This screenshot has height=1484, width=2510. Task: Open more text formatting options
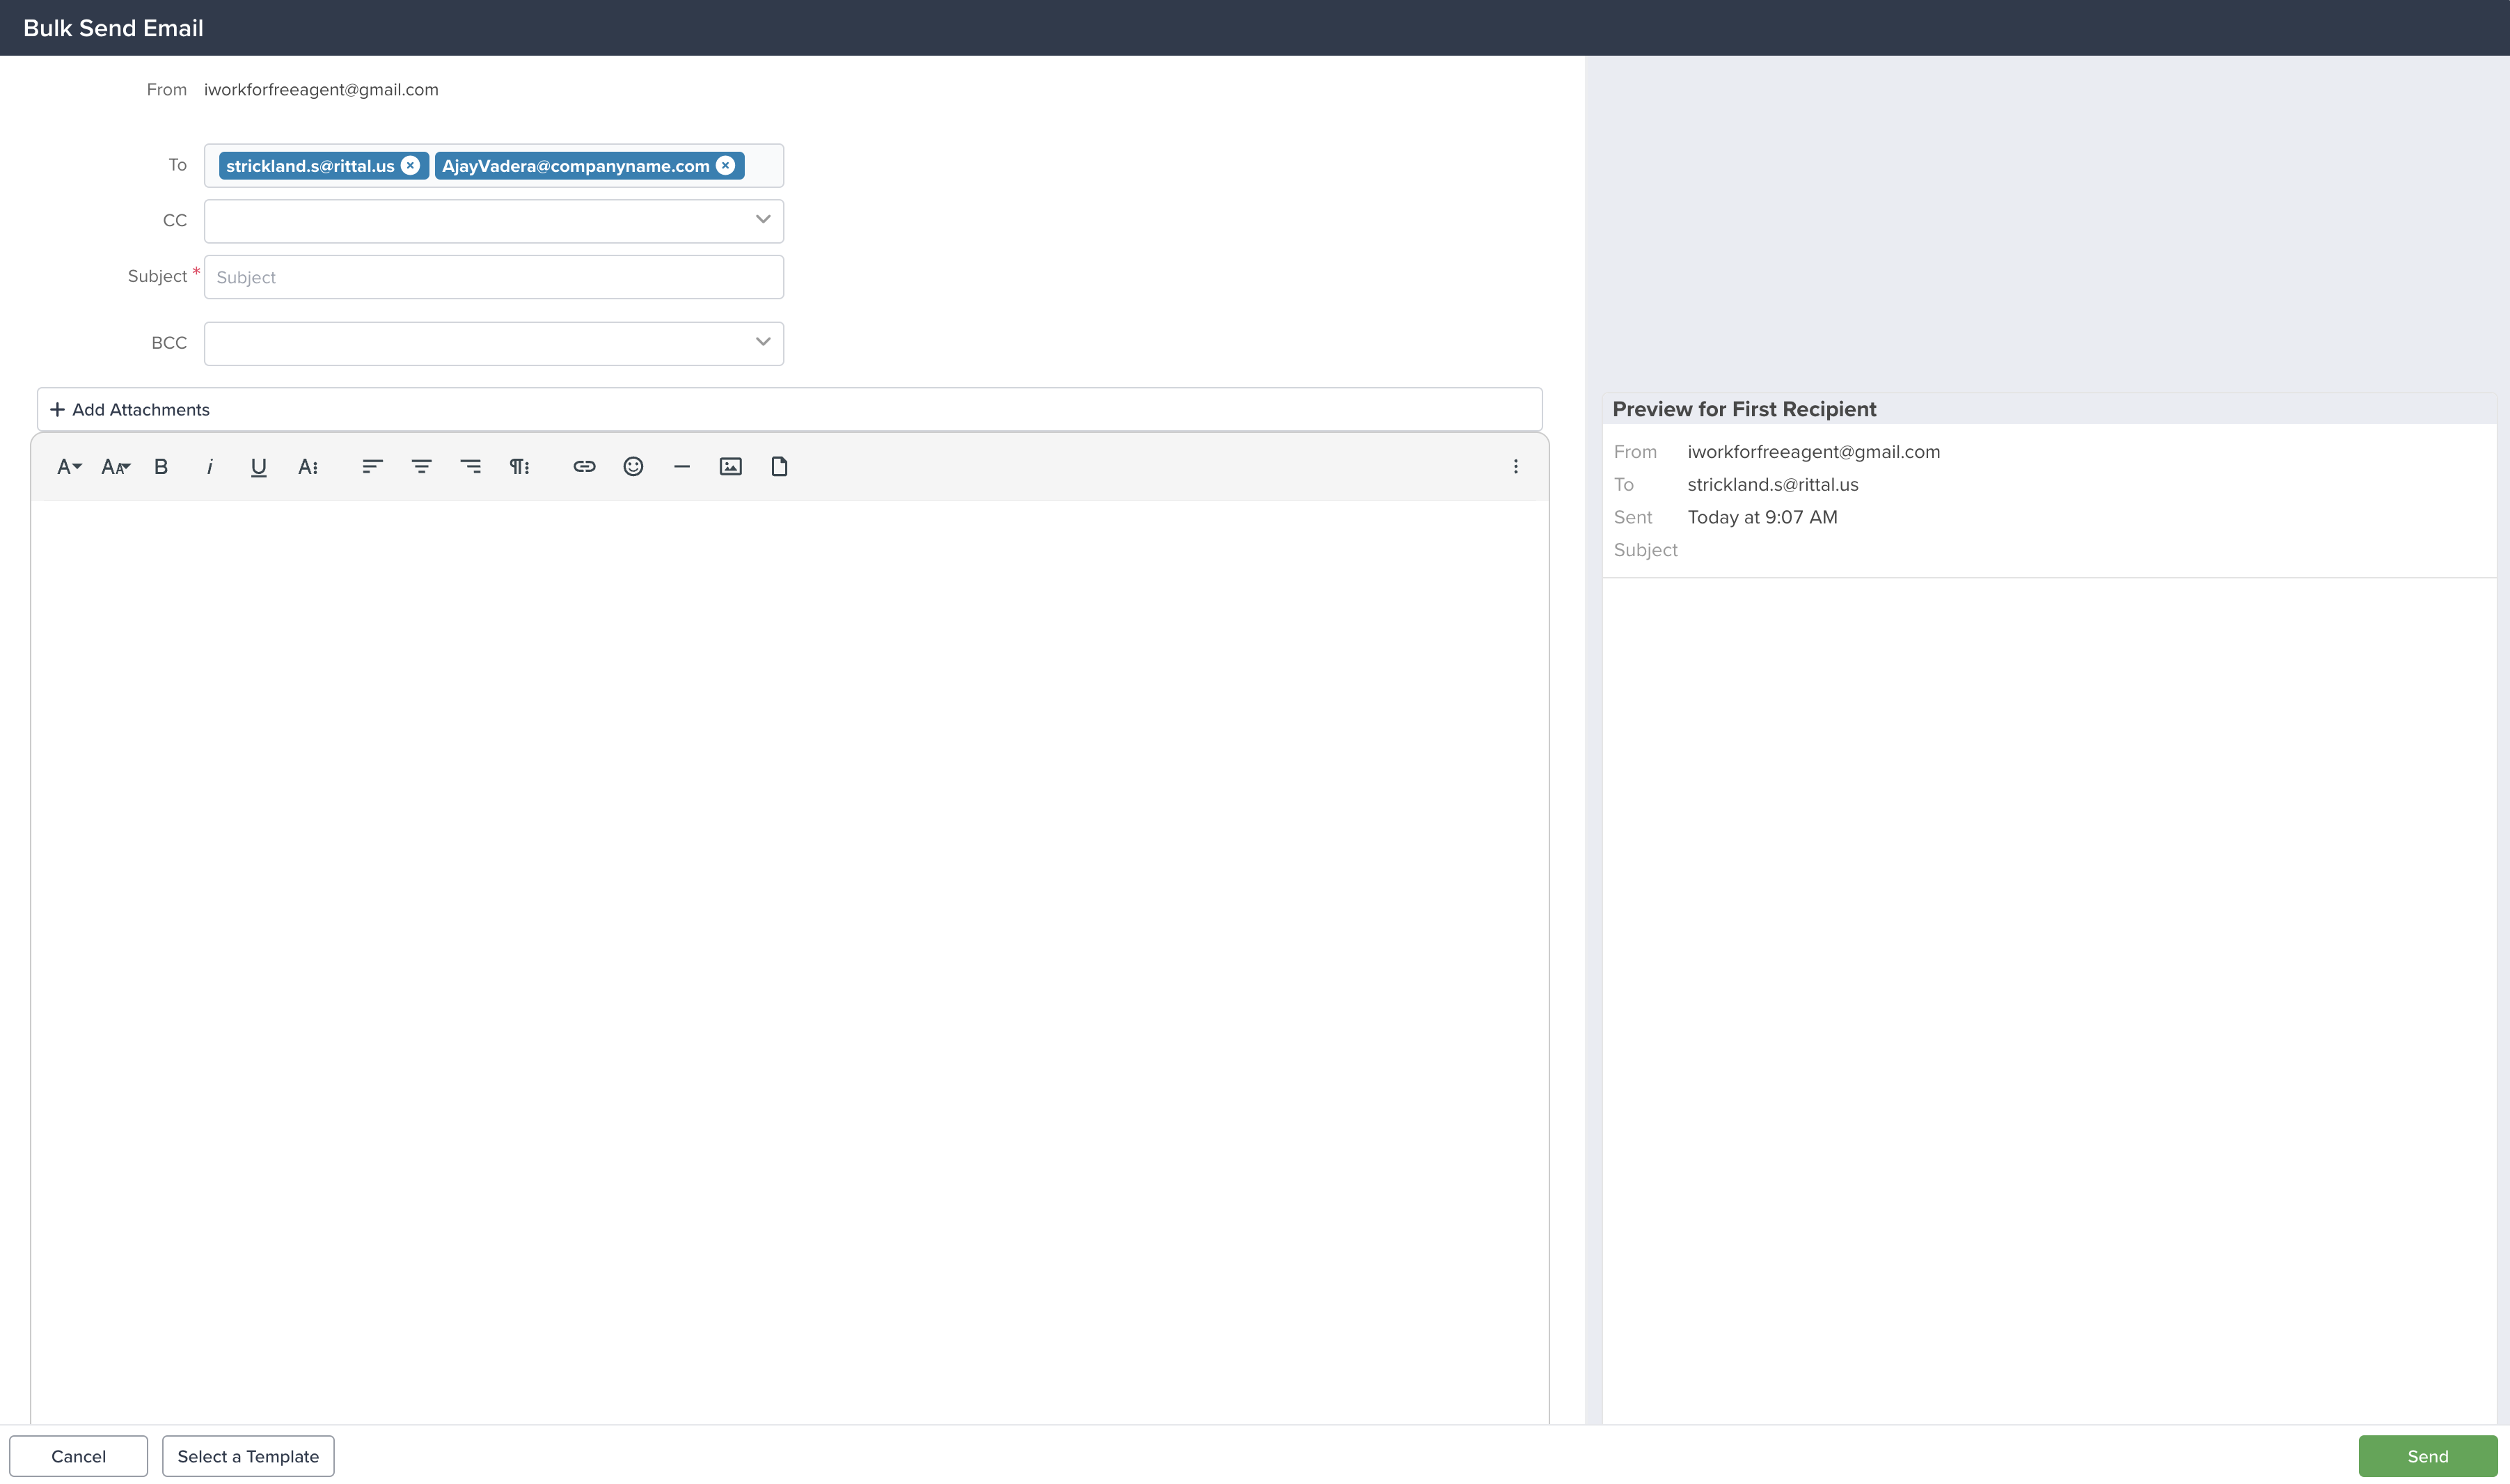tap(308, 467)
